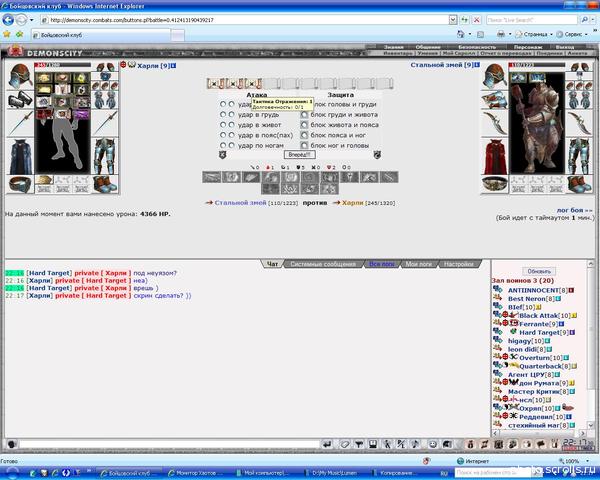
Task: Switch to Системные сообщения tab
Action: point(323,264)
